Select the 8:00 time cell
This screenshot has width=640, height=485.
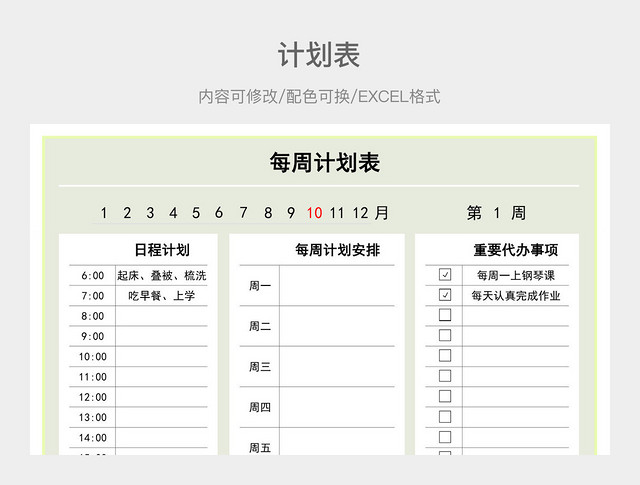click(x=93, y=316)
